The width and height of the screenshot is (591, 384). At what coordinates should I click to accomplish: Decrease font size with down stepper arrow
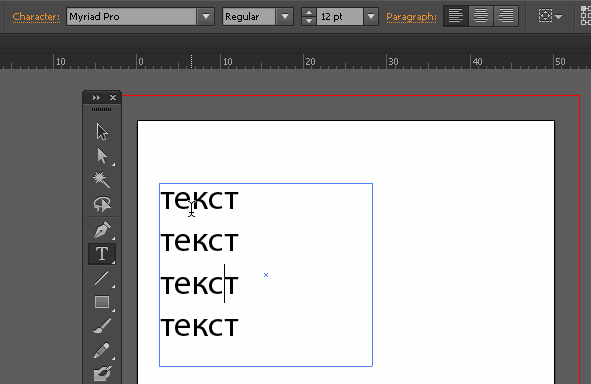point(309,21)
